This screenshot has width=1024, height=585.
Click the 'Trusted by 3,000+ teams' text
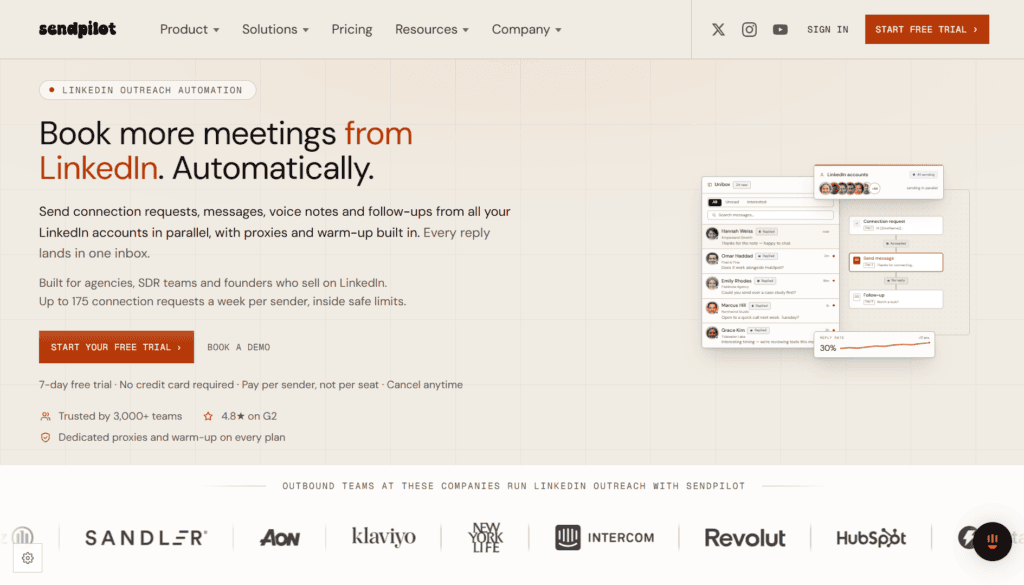pyautogui.click(x=120, y=417)
